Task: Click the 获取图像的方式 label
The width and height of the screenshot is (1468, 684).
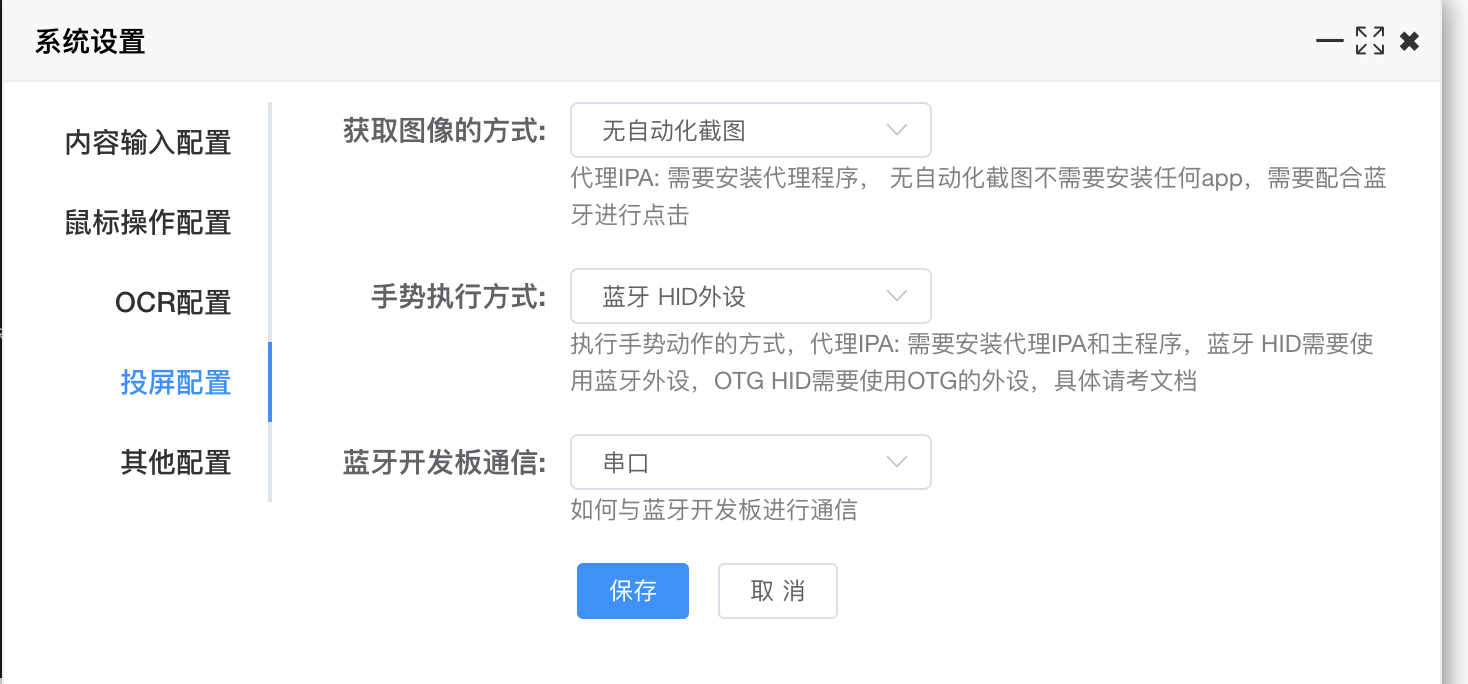Action: click(x=445, y=131)
